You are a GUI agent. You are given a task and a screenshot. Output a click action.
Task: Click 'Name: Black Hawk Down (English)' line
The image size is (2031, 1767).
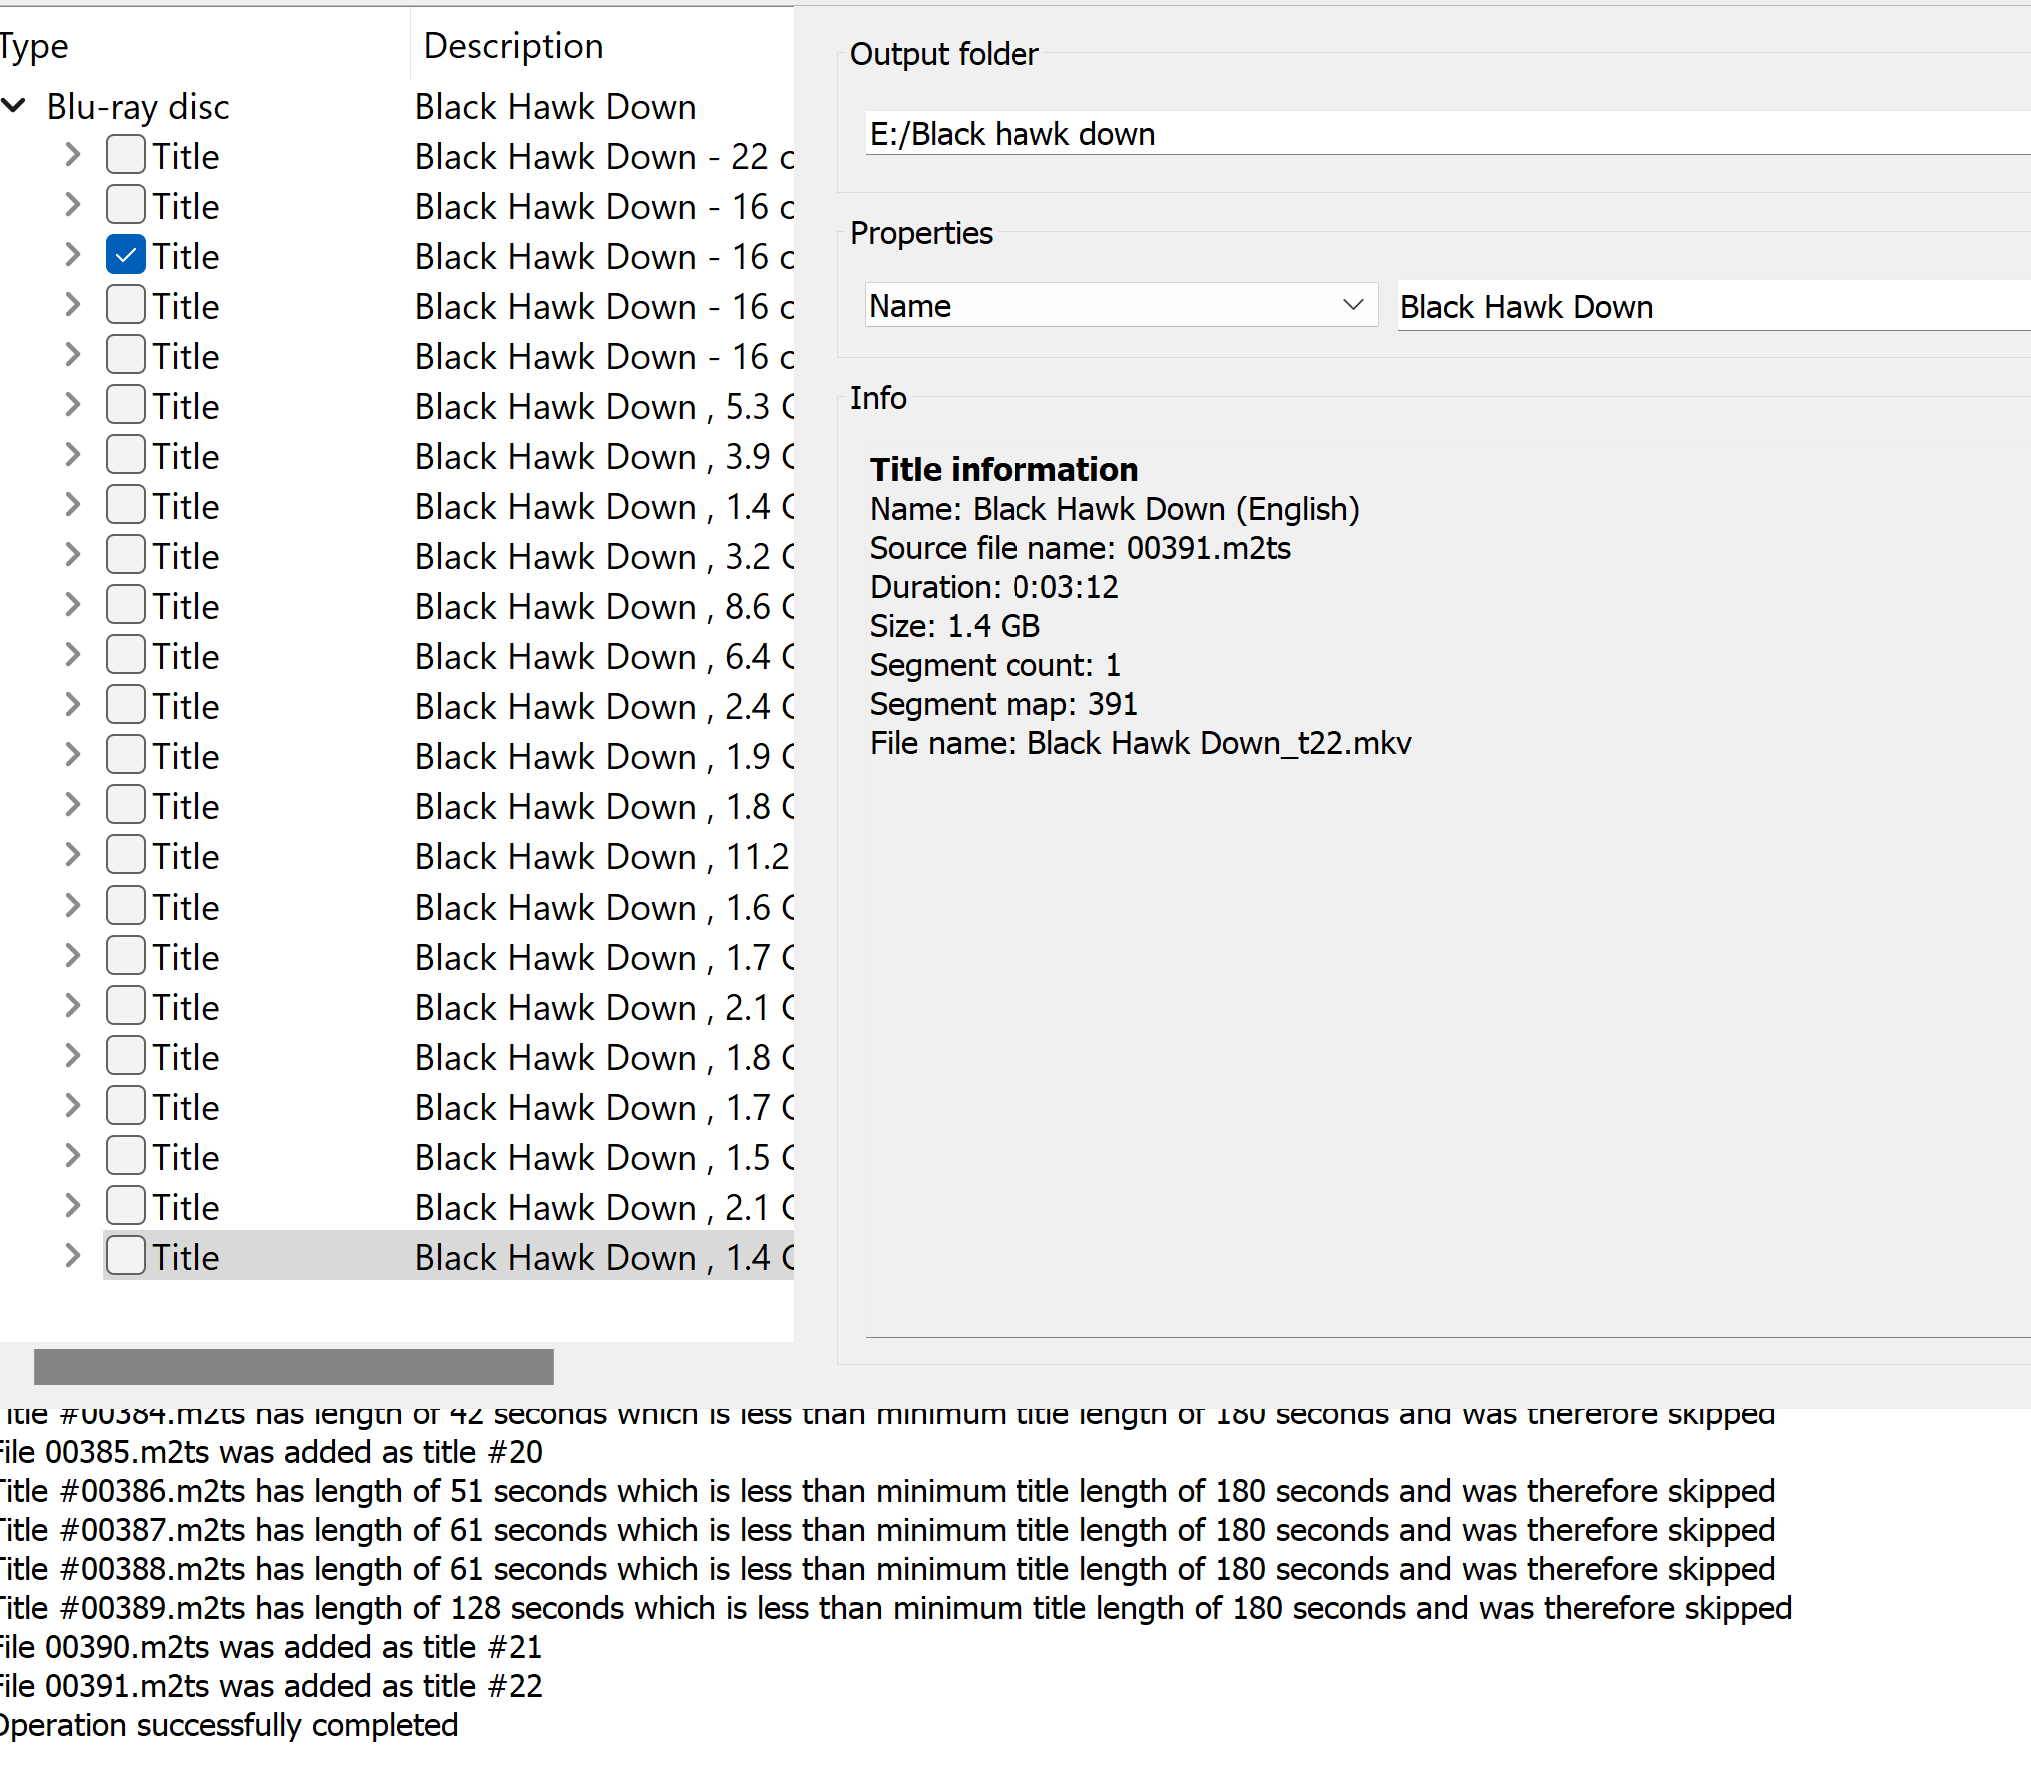(1115, 509)
